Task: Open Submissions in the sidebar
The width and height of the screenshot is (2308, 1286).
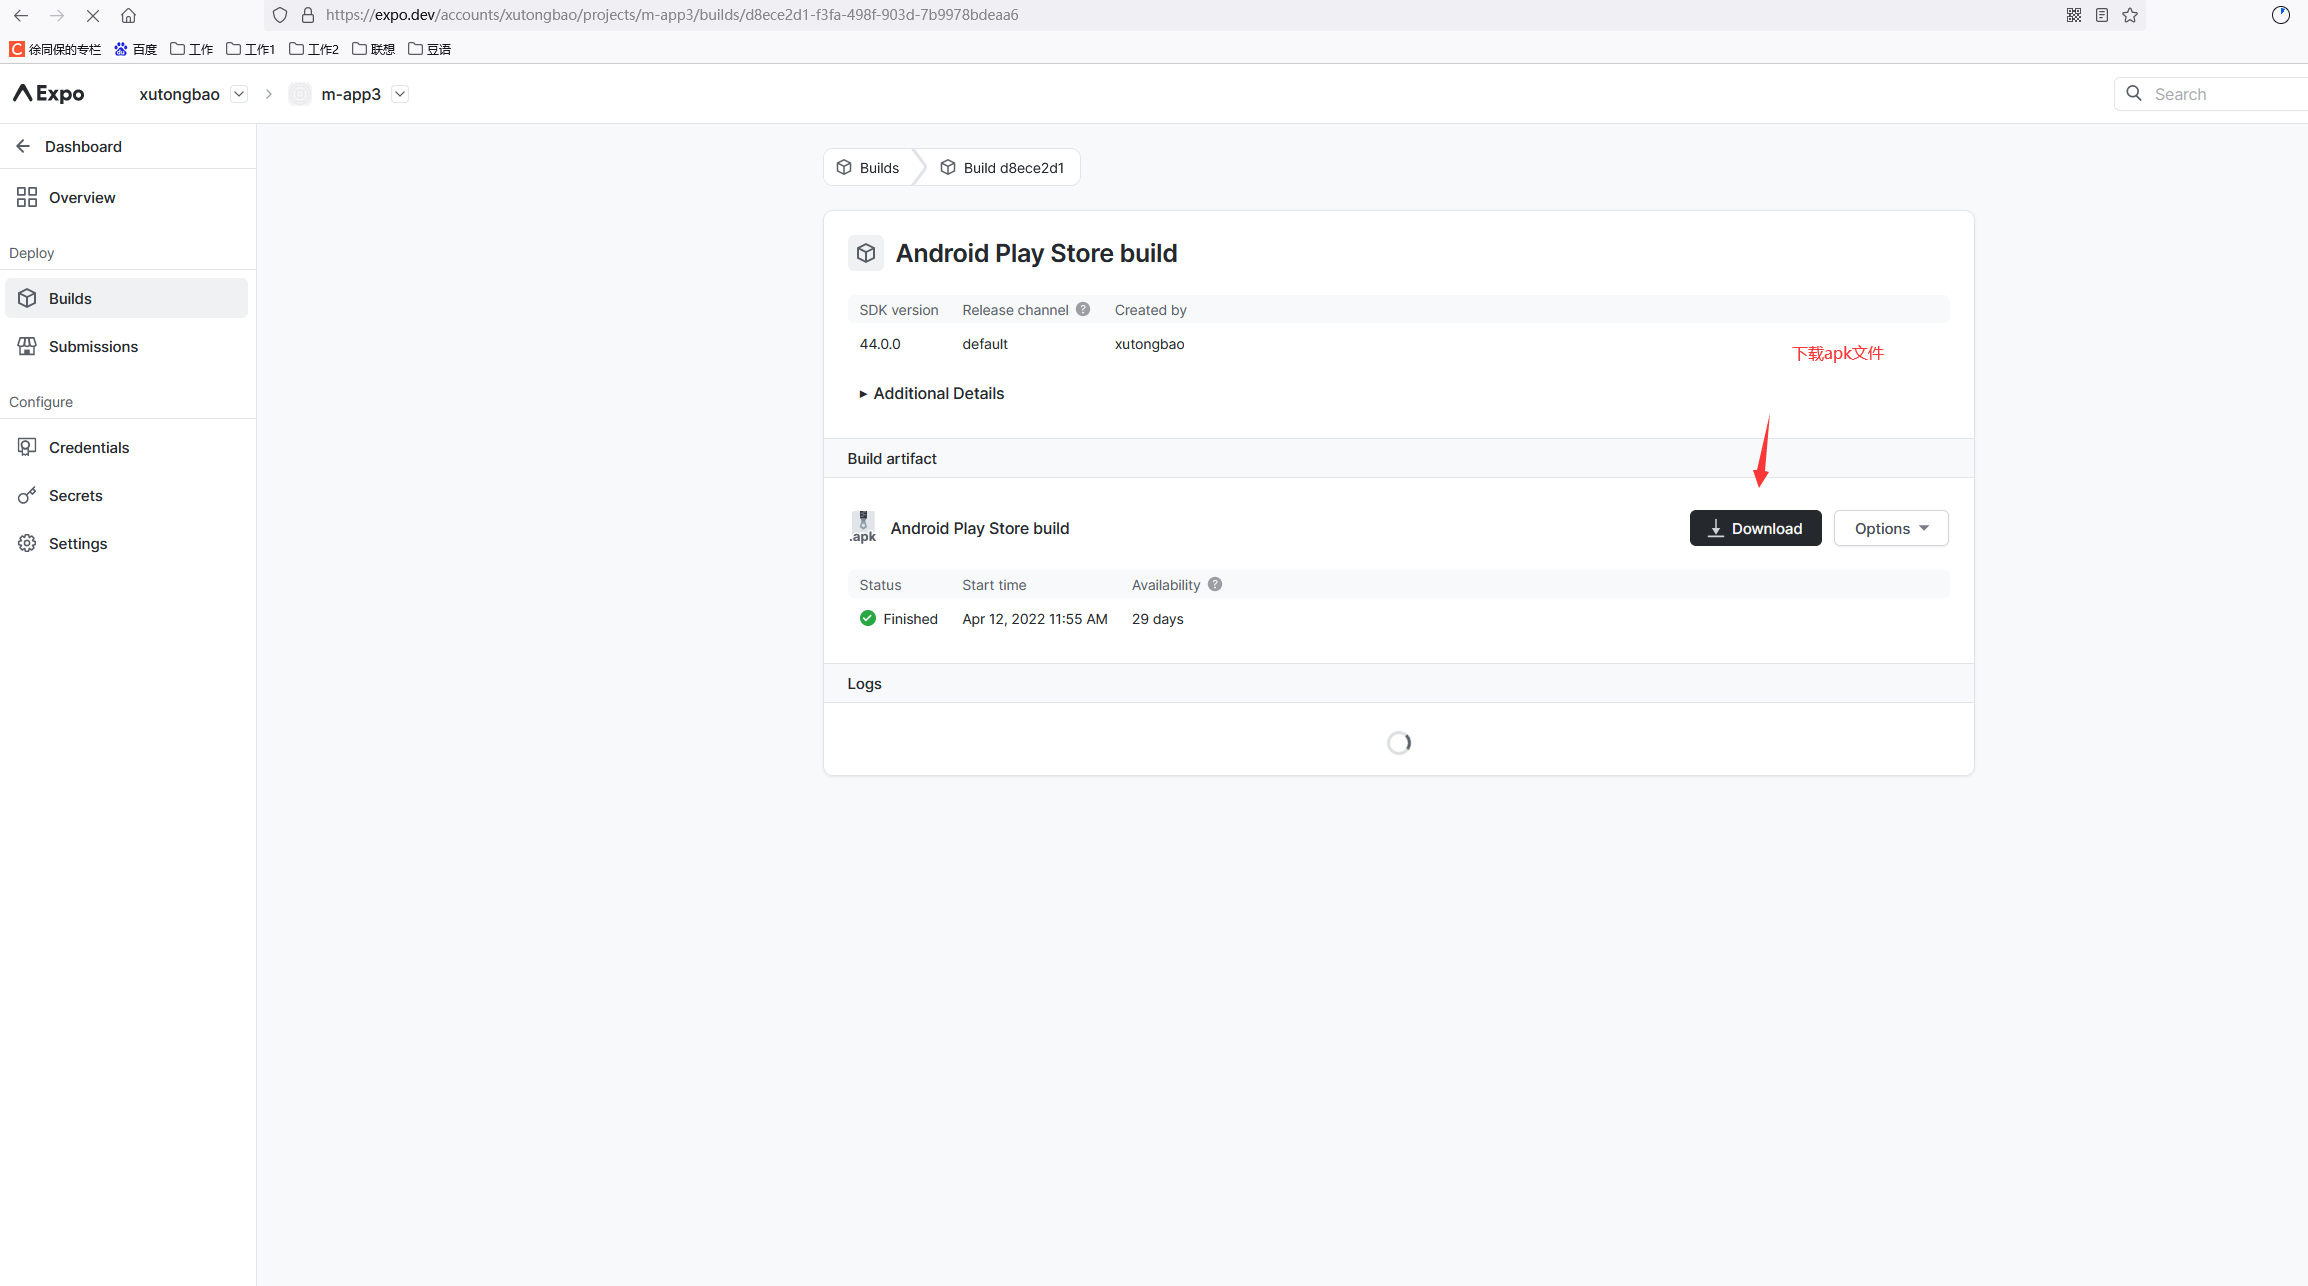Action: point(93,347)
